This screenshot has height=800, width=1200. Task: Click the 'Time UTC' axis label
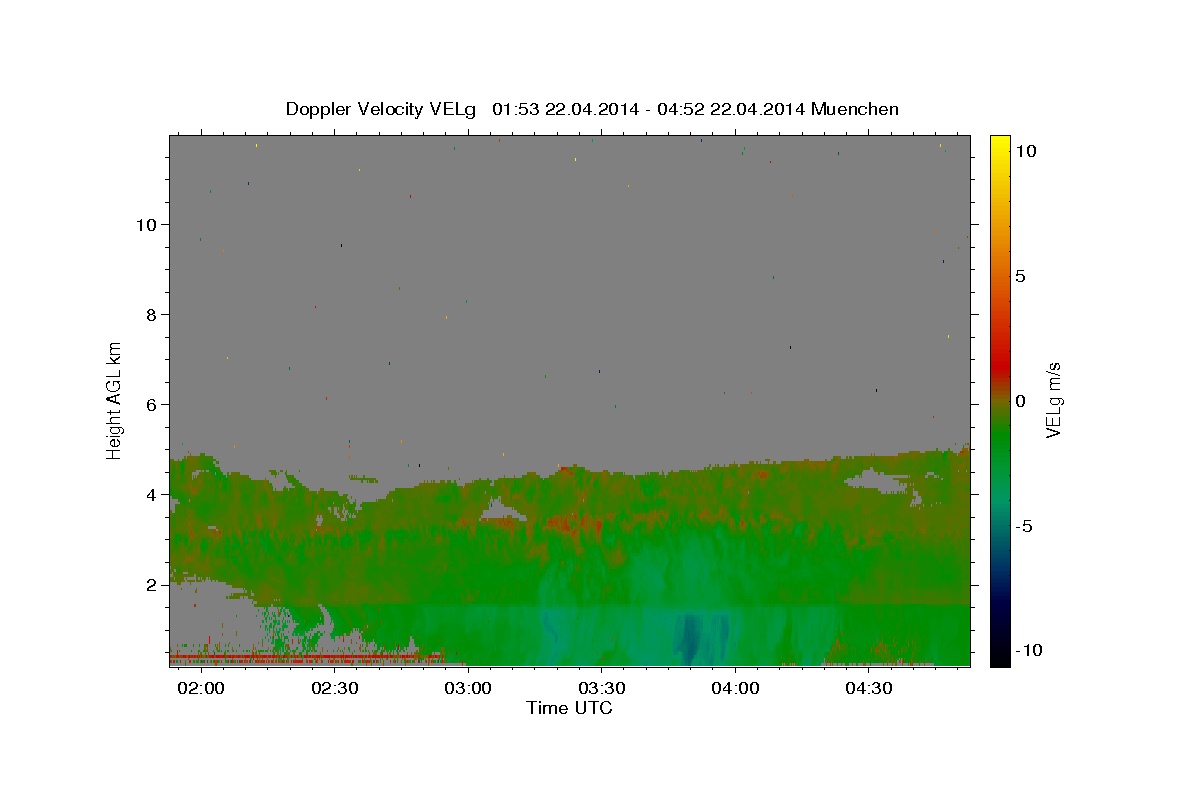(569, 708)
